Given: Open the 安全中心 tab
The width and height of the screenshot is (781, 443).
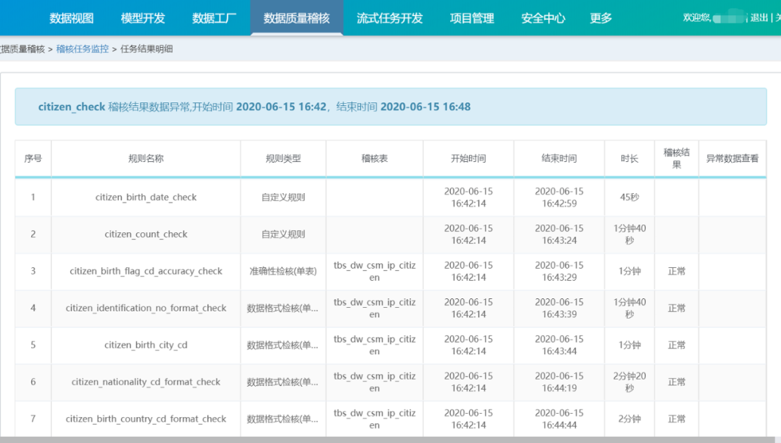Looking at the screenshot, I should [543, 18].
